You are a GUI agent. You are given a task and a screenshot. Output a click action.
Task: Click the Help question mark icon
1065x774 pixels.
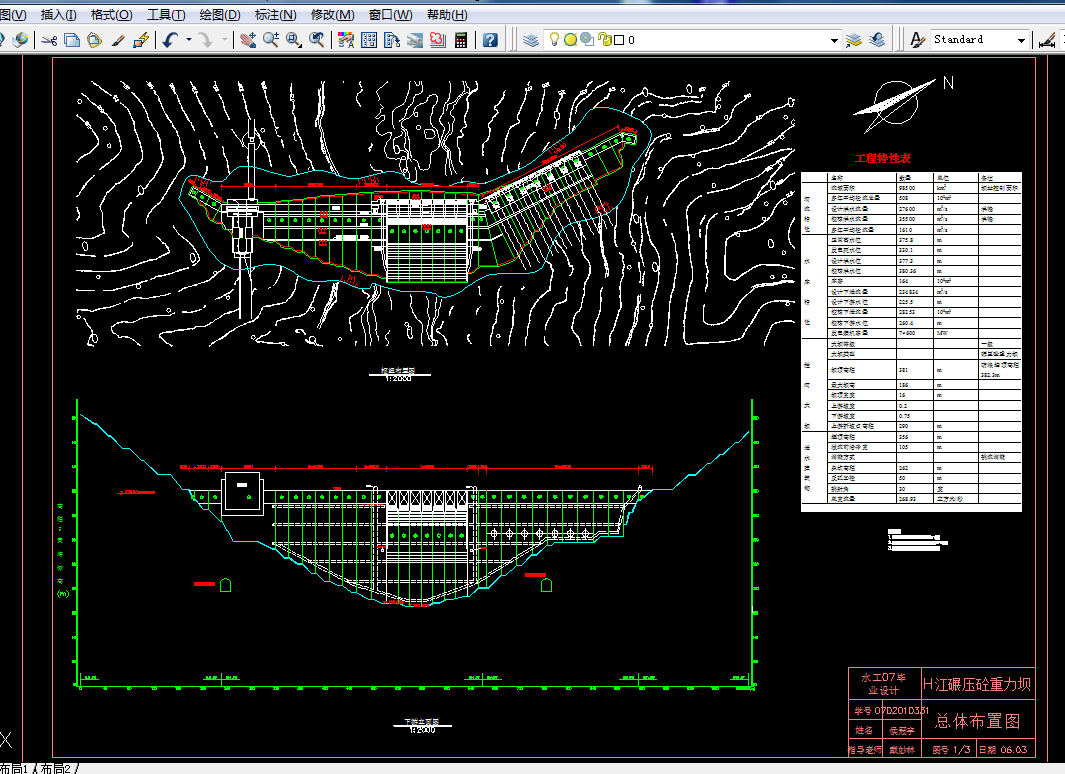(490, 41)
